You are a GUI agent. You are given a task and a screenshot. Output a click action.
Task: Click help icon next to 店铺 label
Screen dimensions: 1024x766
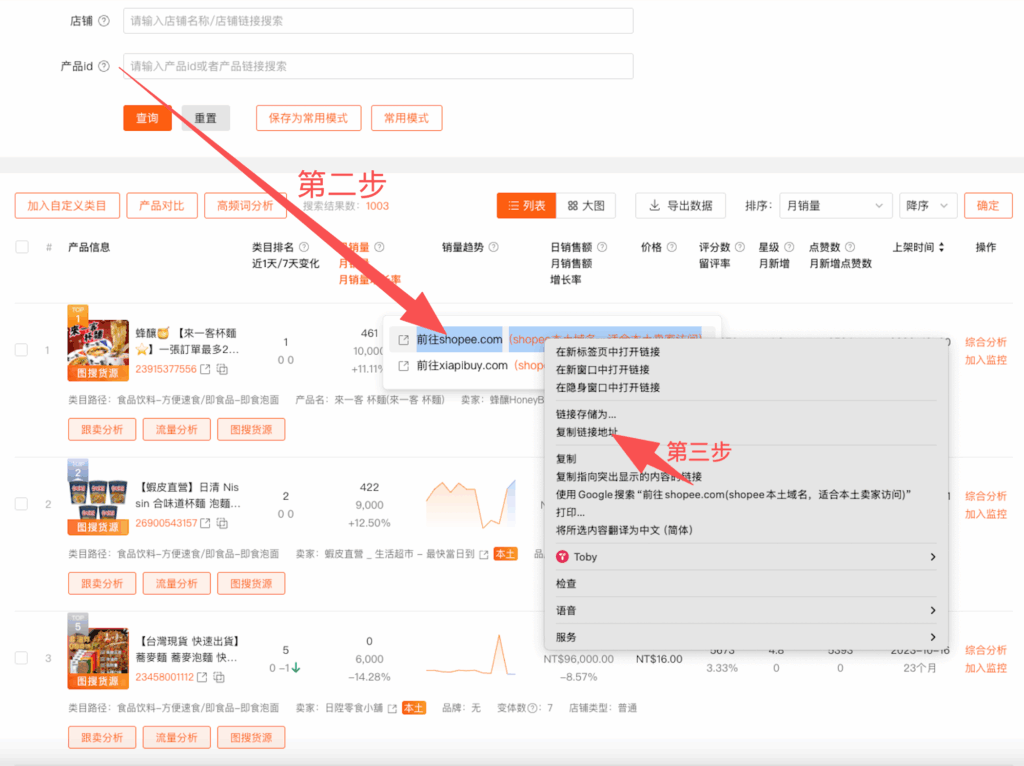(x=104, y=21)
